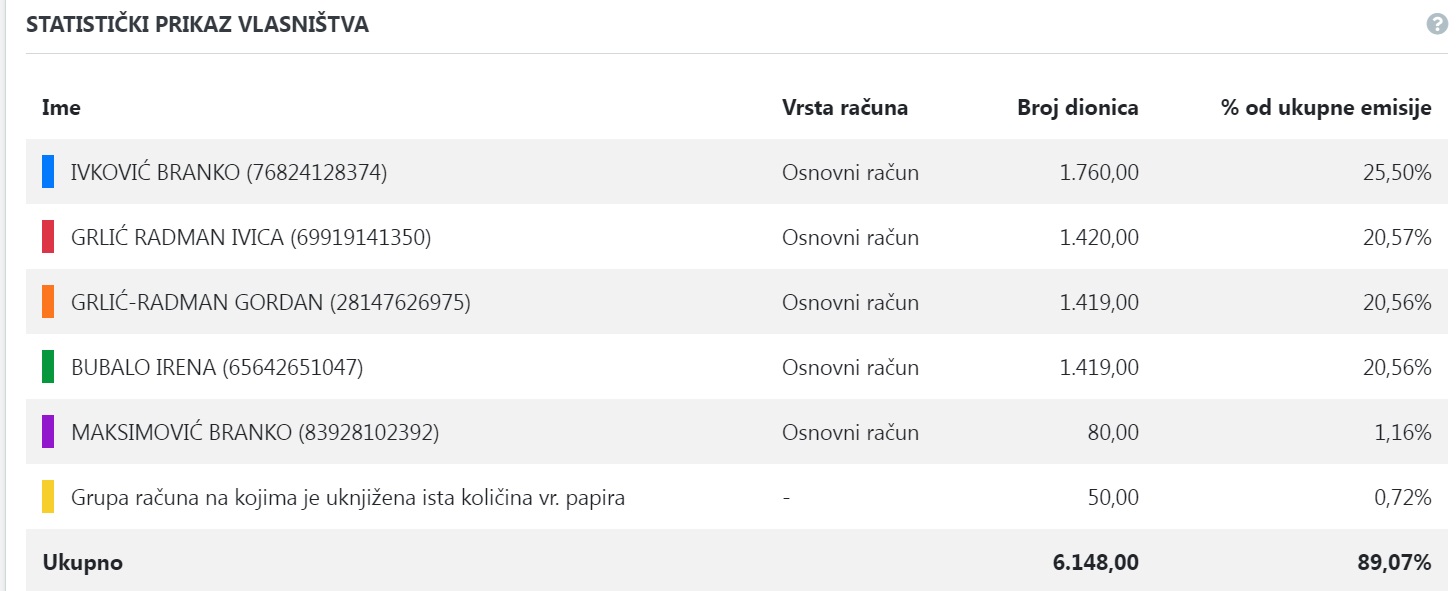The image size is (1456, 591).
Task: Sort by Broj dionica column header
Action: [1078, 108]
